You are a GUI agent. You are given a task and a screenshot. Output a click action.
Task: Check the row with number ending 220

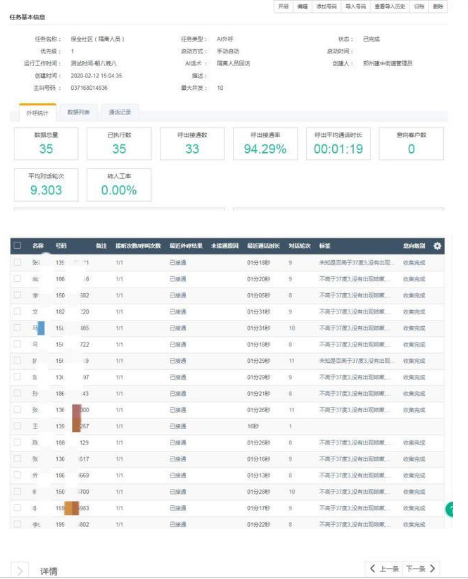coord(17,311)
